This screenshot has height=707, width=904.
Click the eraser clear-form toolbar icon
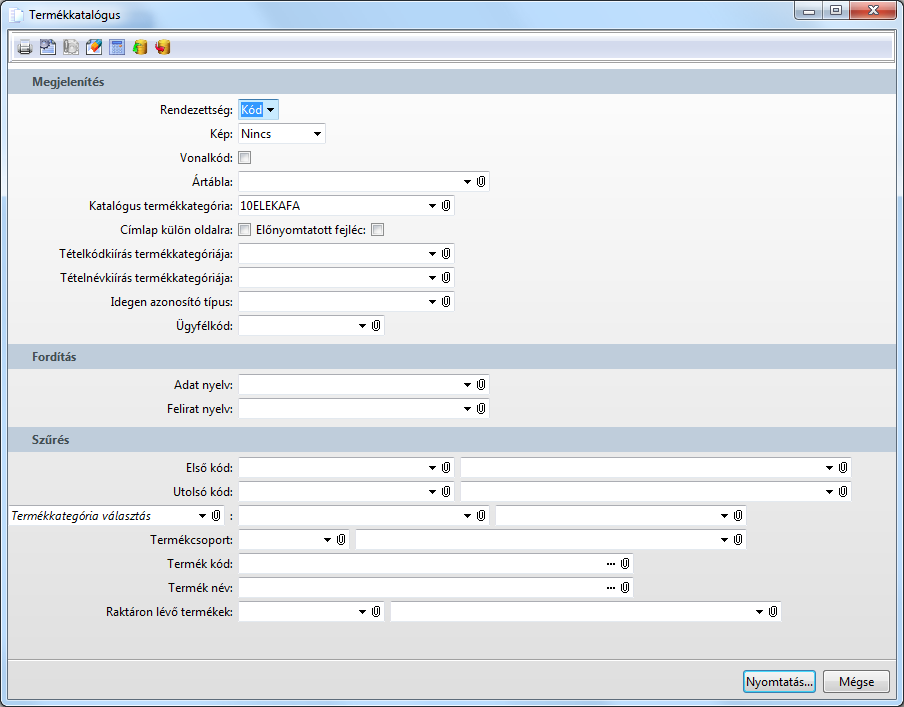pos(94,47)
